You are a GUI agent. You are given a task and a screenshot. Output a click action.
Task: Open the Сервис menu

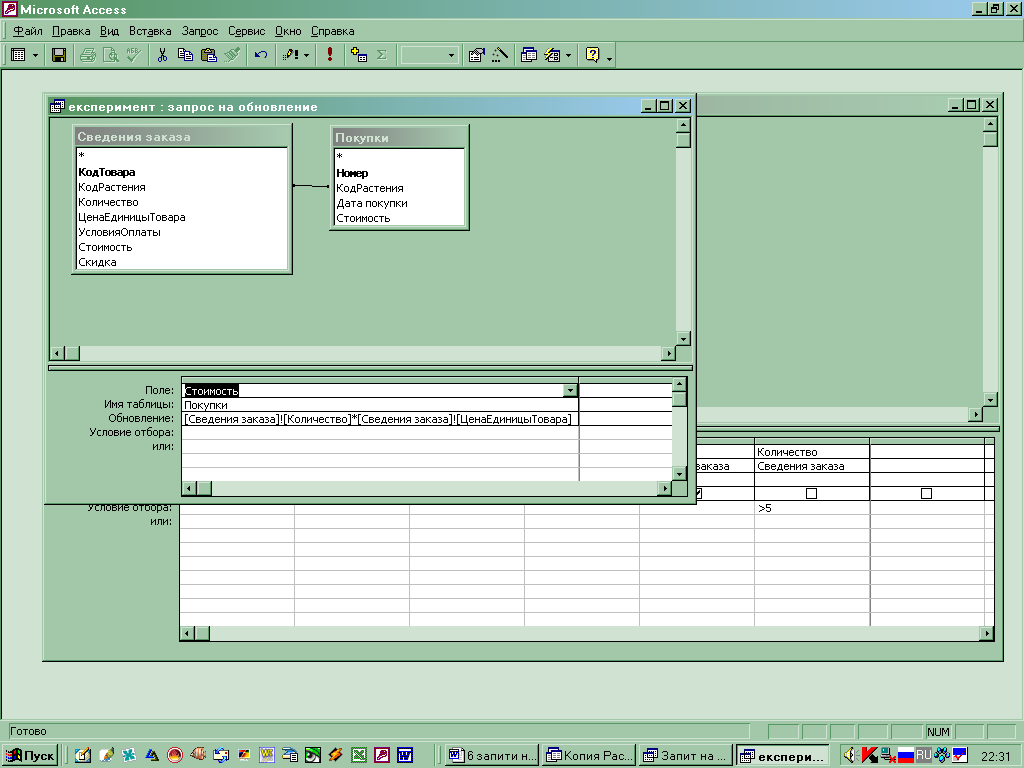(245, 31)
